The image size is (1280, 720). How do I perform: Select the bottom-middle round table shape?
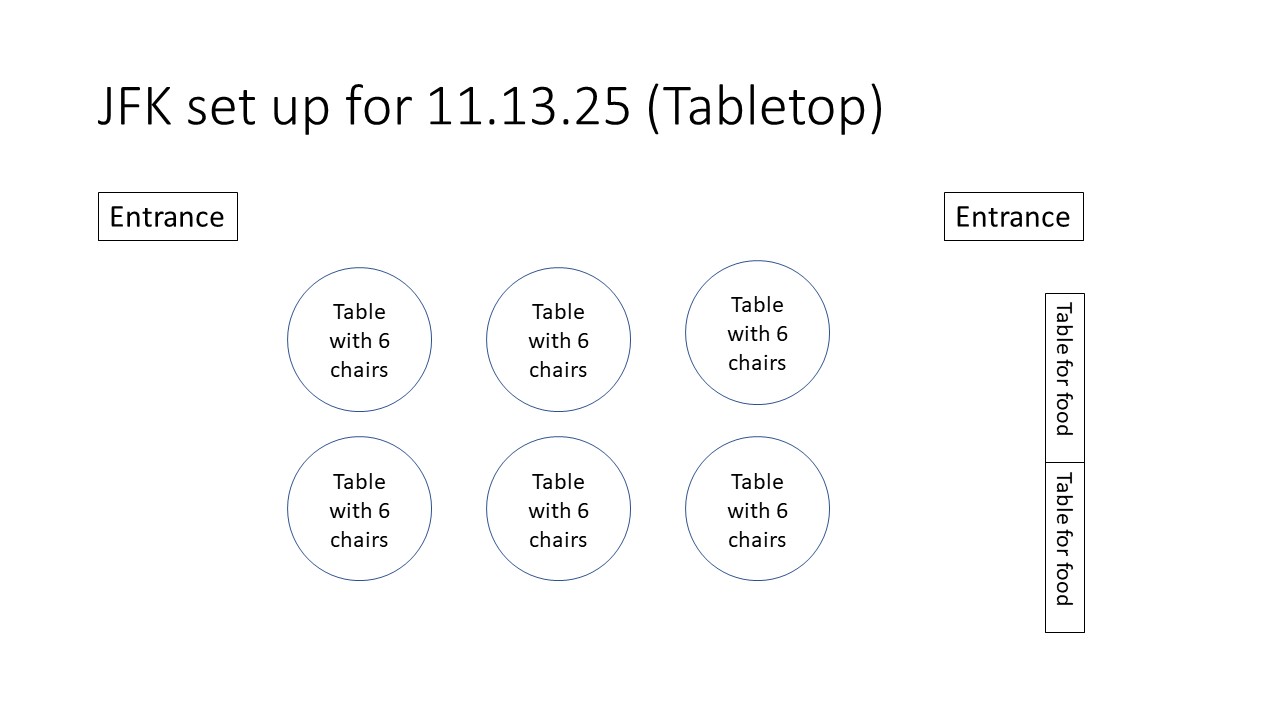(558, 509)
